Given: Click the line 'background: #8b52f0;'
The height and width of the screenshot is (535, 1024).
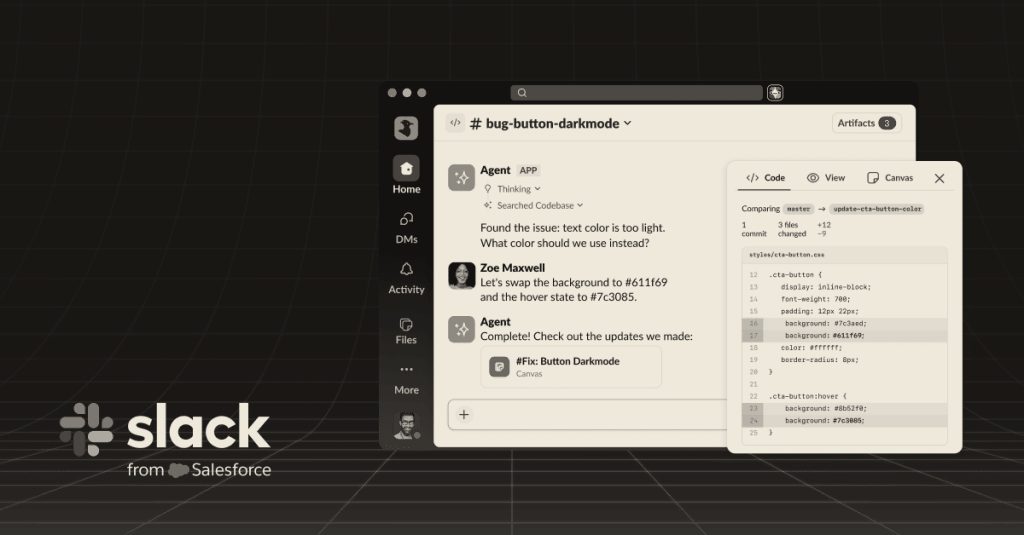Looking at the screenshot, I should 844,408.
